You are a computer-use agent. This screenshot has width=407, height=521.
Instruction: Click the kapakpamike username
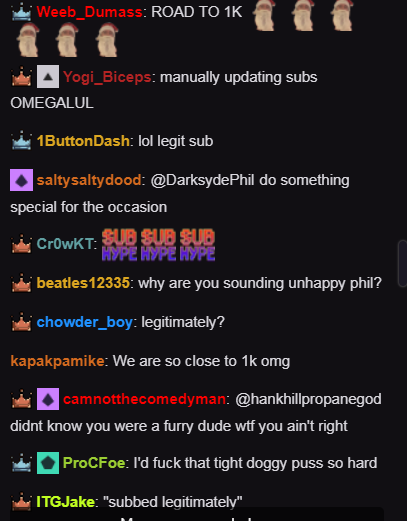(57, 361)
